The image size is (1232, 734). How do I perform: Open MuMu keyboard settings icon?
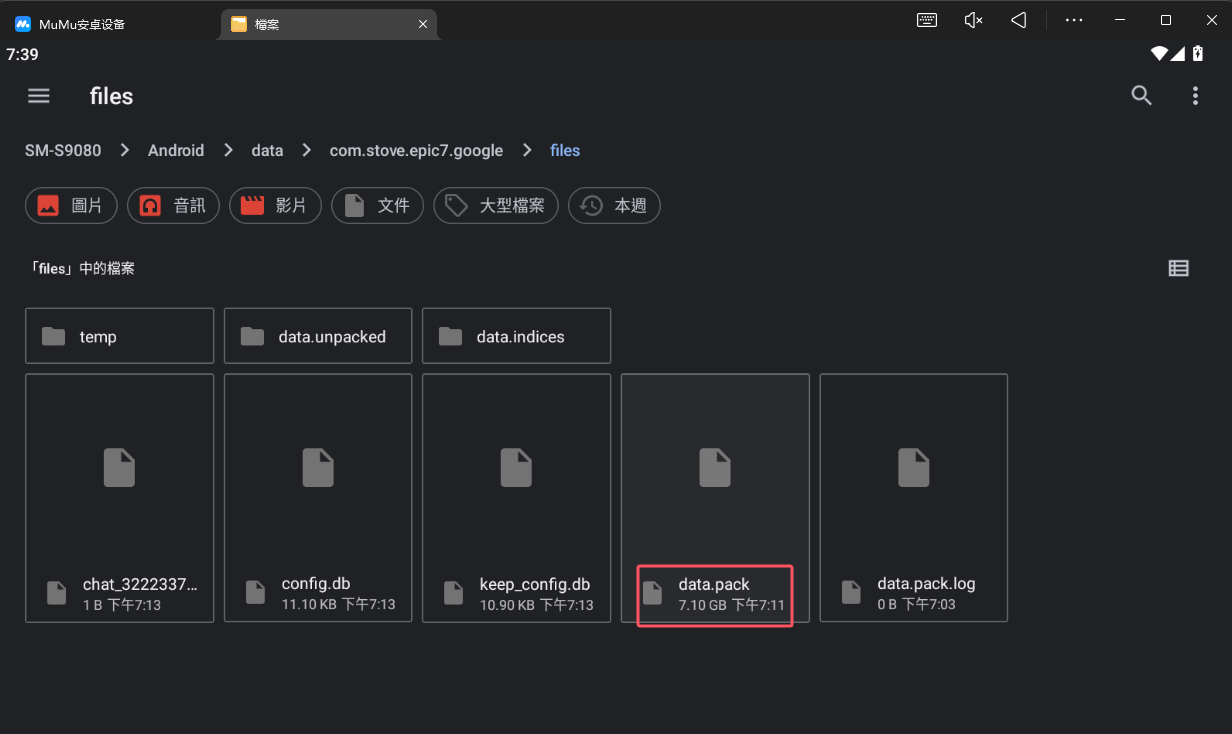927,20
